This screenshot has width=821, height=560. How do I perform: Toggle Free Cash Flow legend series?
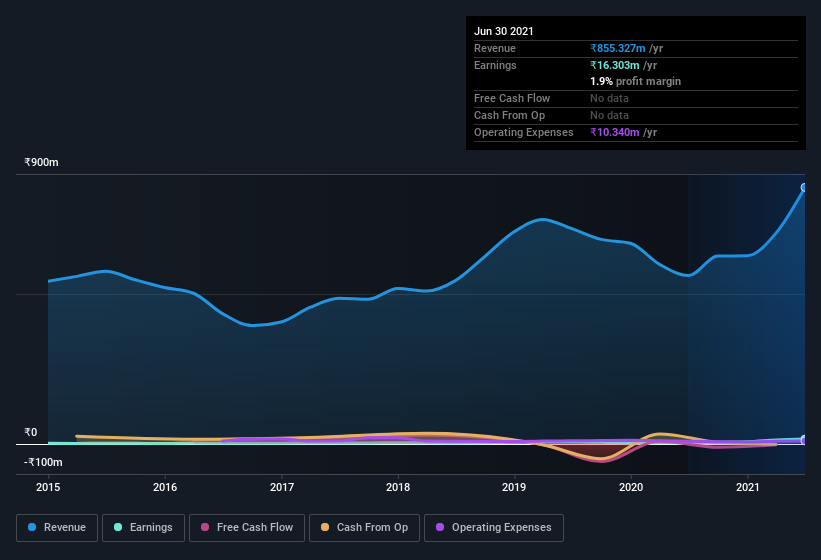point(247,528)
